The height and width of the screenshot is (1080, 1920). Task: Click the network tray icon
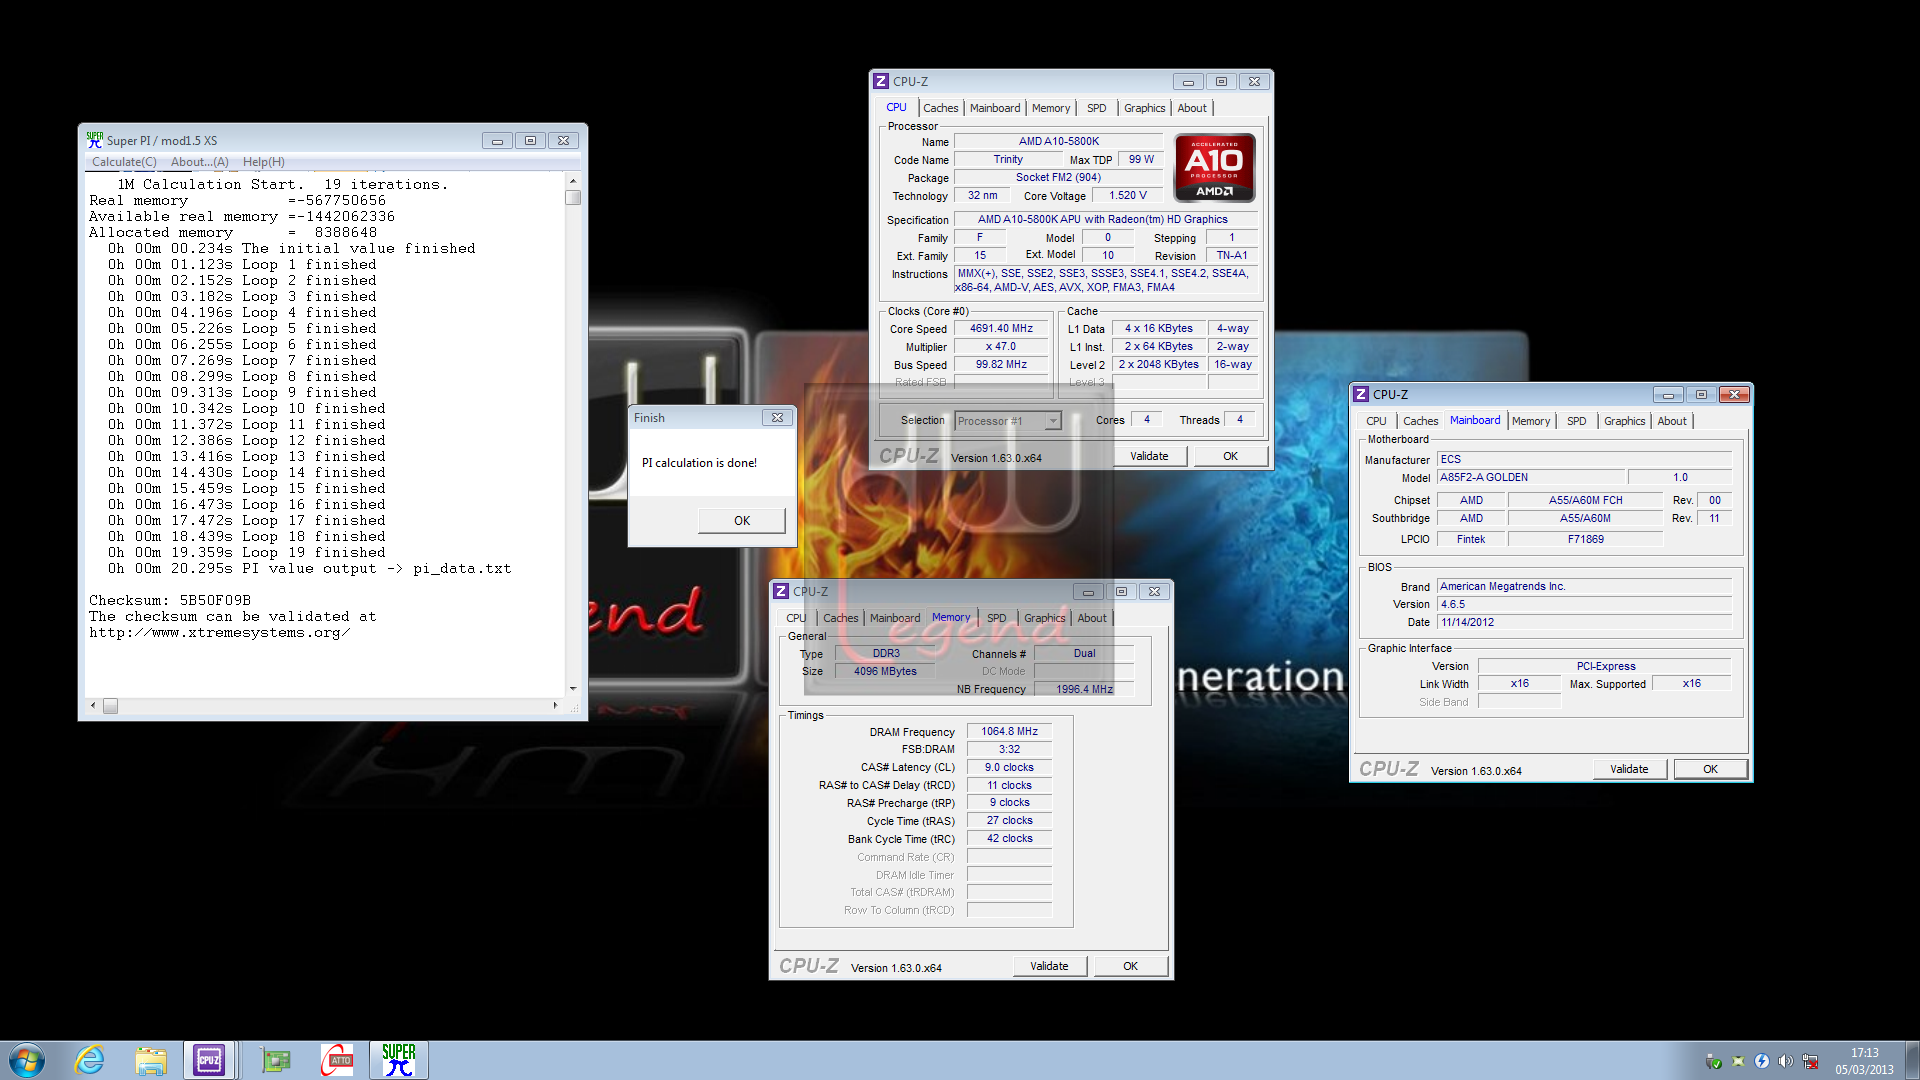pos(1810,1061)
